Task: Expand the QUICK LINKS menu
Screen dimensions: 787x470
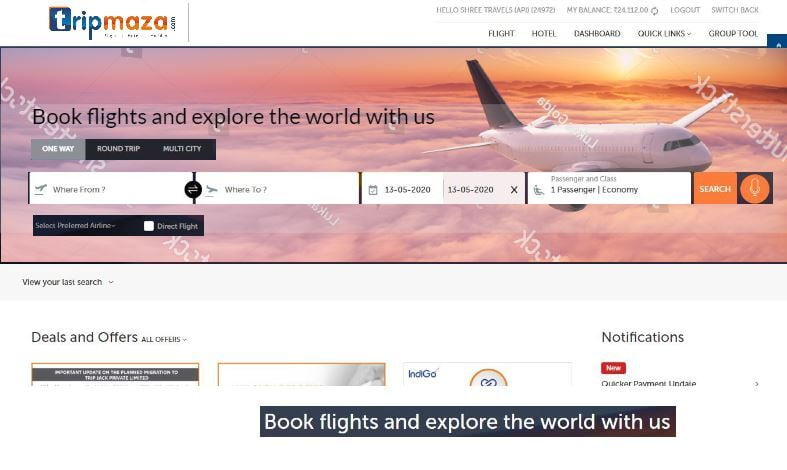Action: pyautogui.click(x=664, y=34)
